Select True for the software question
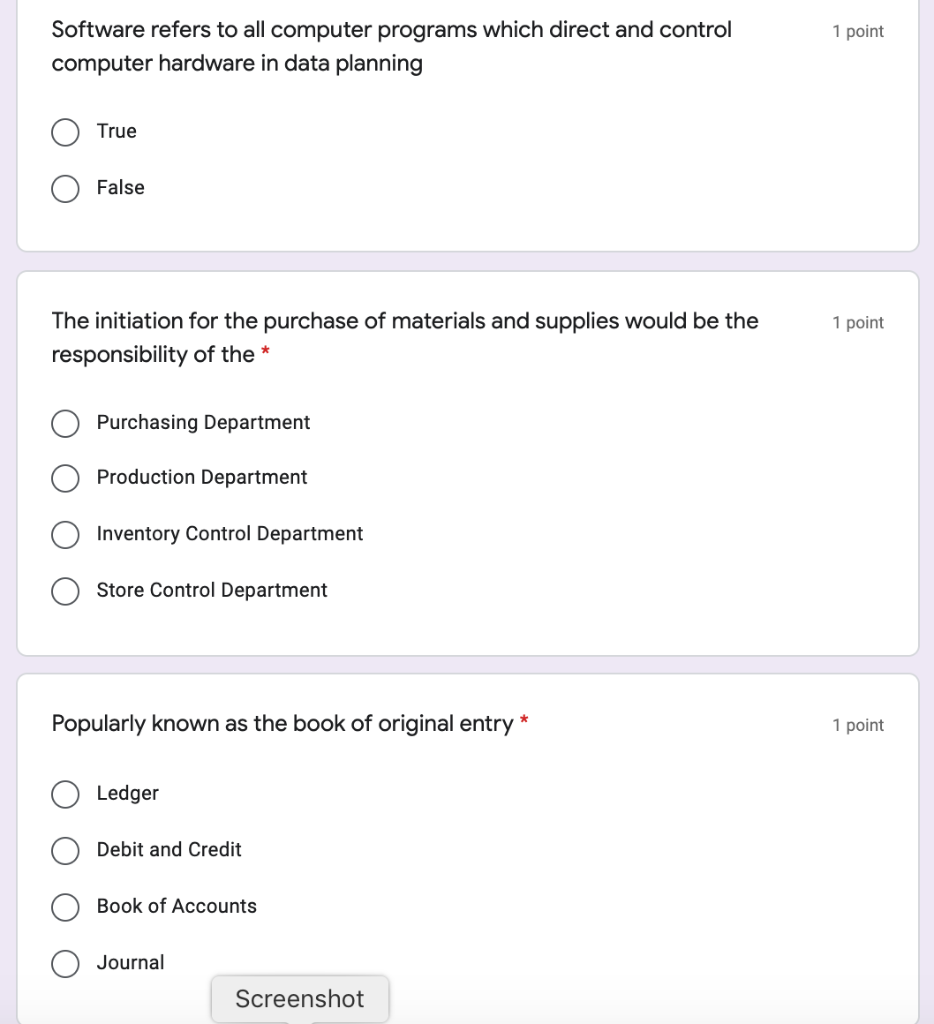The width and height of the screenshot is (934, 1024). (66, 132)
